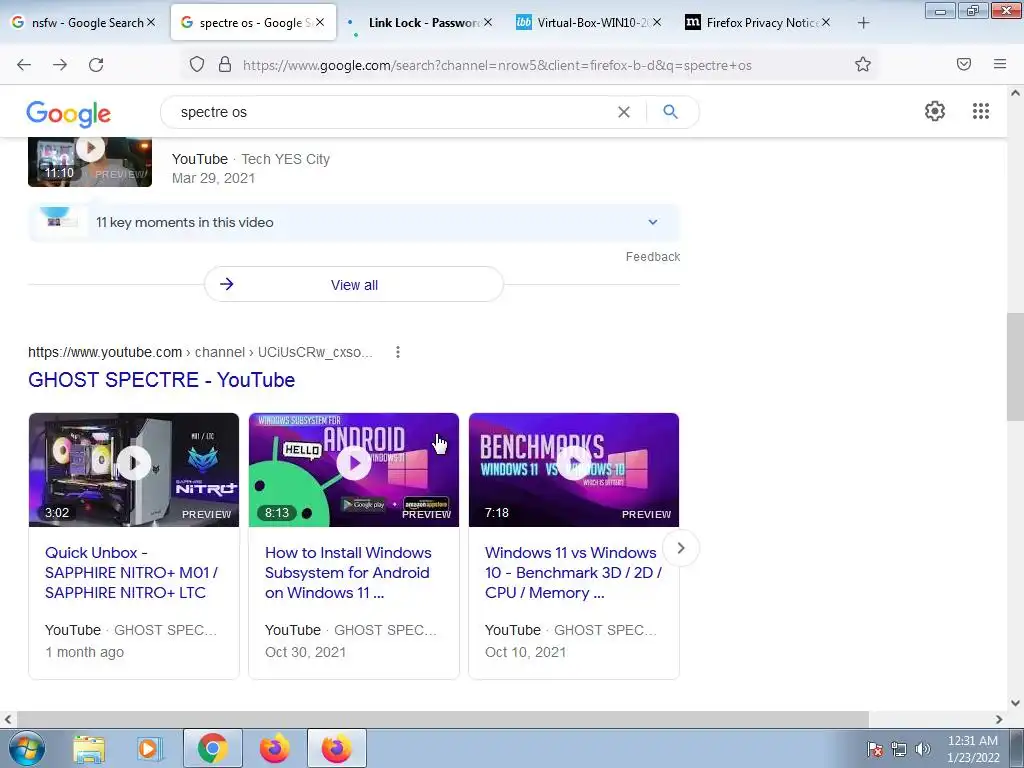This screenshot has height=768, width=1024.
Task: Open the Action Center flag icon
Action: pyautogui.click(x=875, y=750)
